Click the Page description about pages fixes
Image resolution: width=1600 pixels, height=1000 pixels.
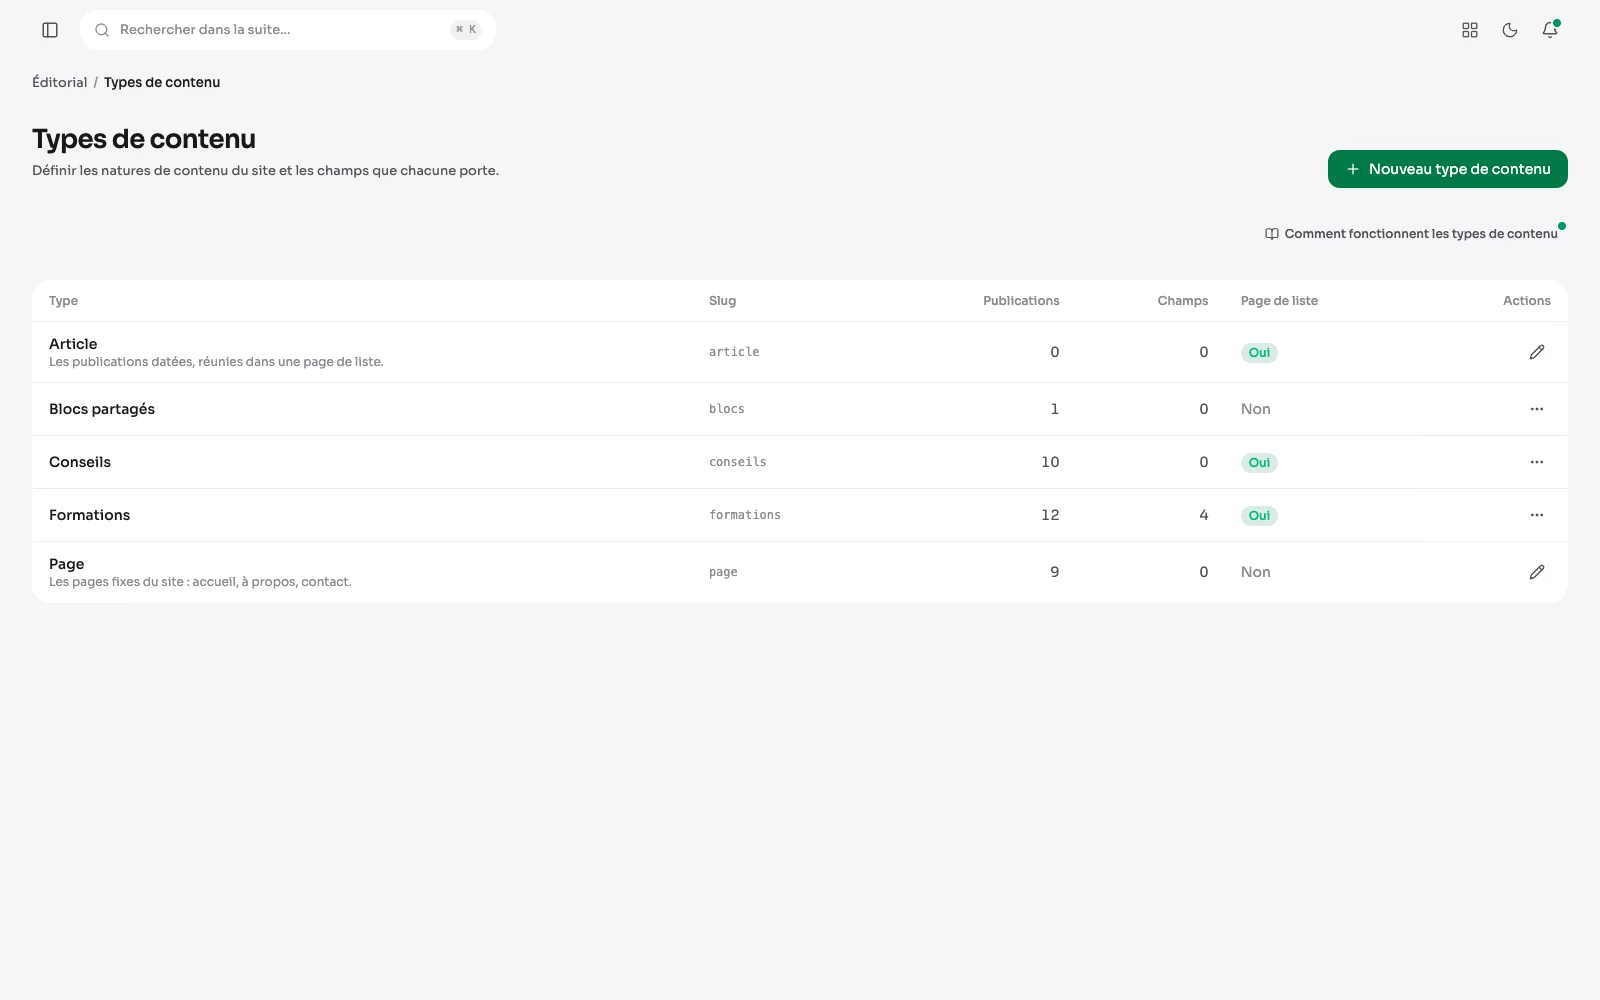(200, 582)
